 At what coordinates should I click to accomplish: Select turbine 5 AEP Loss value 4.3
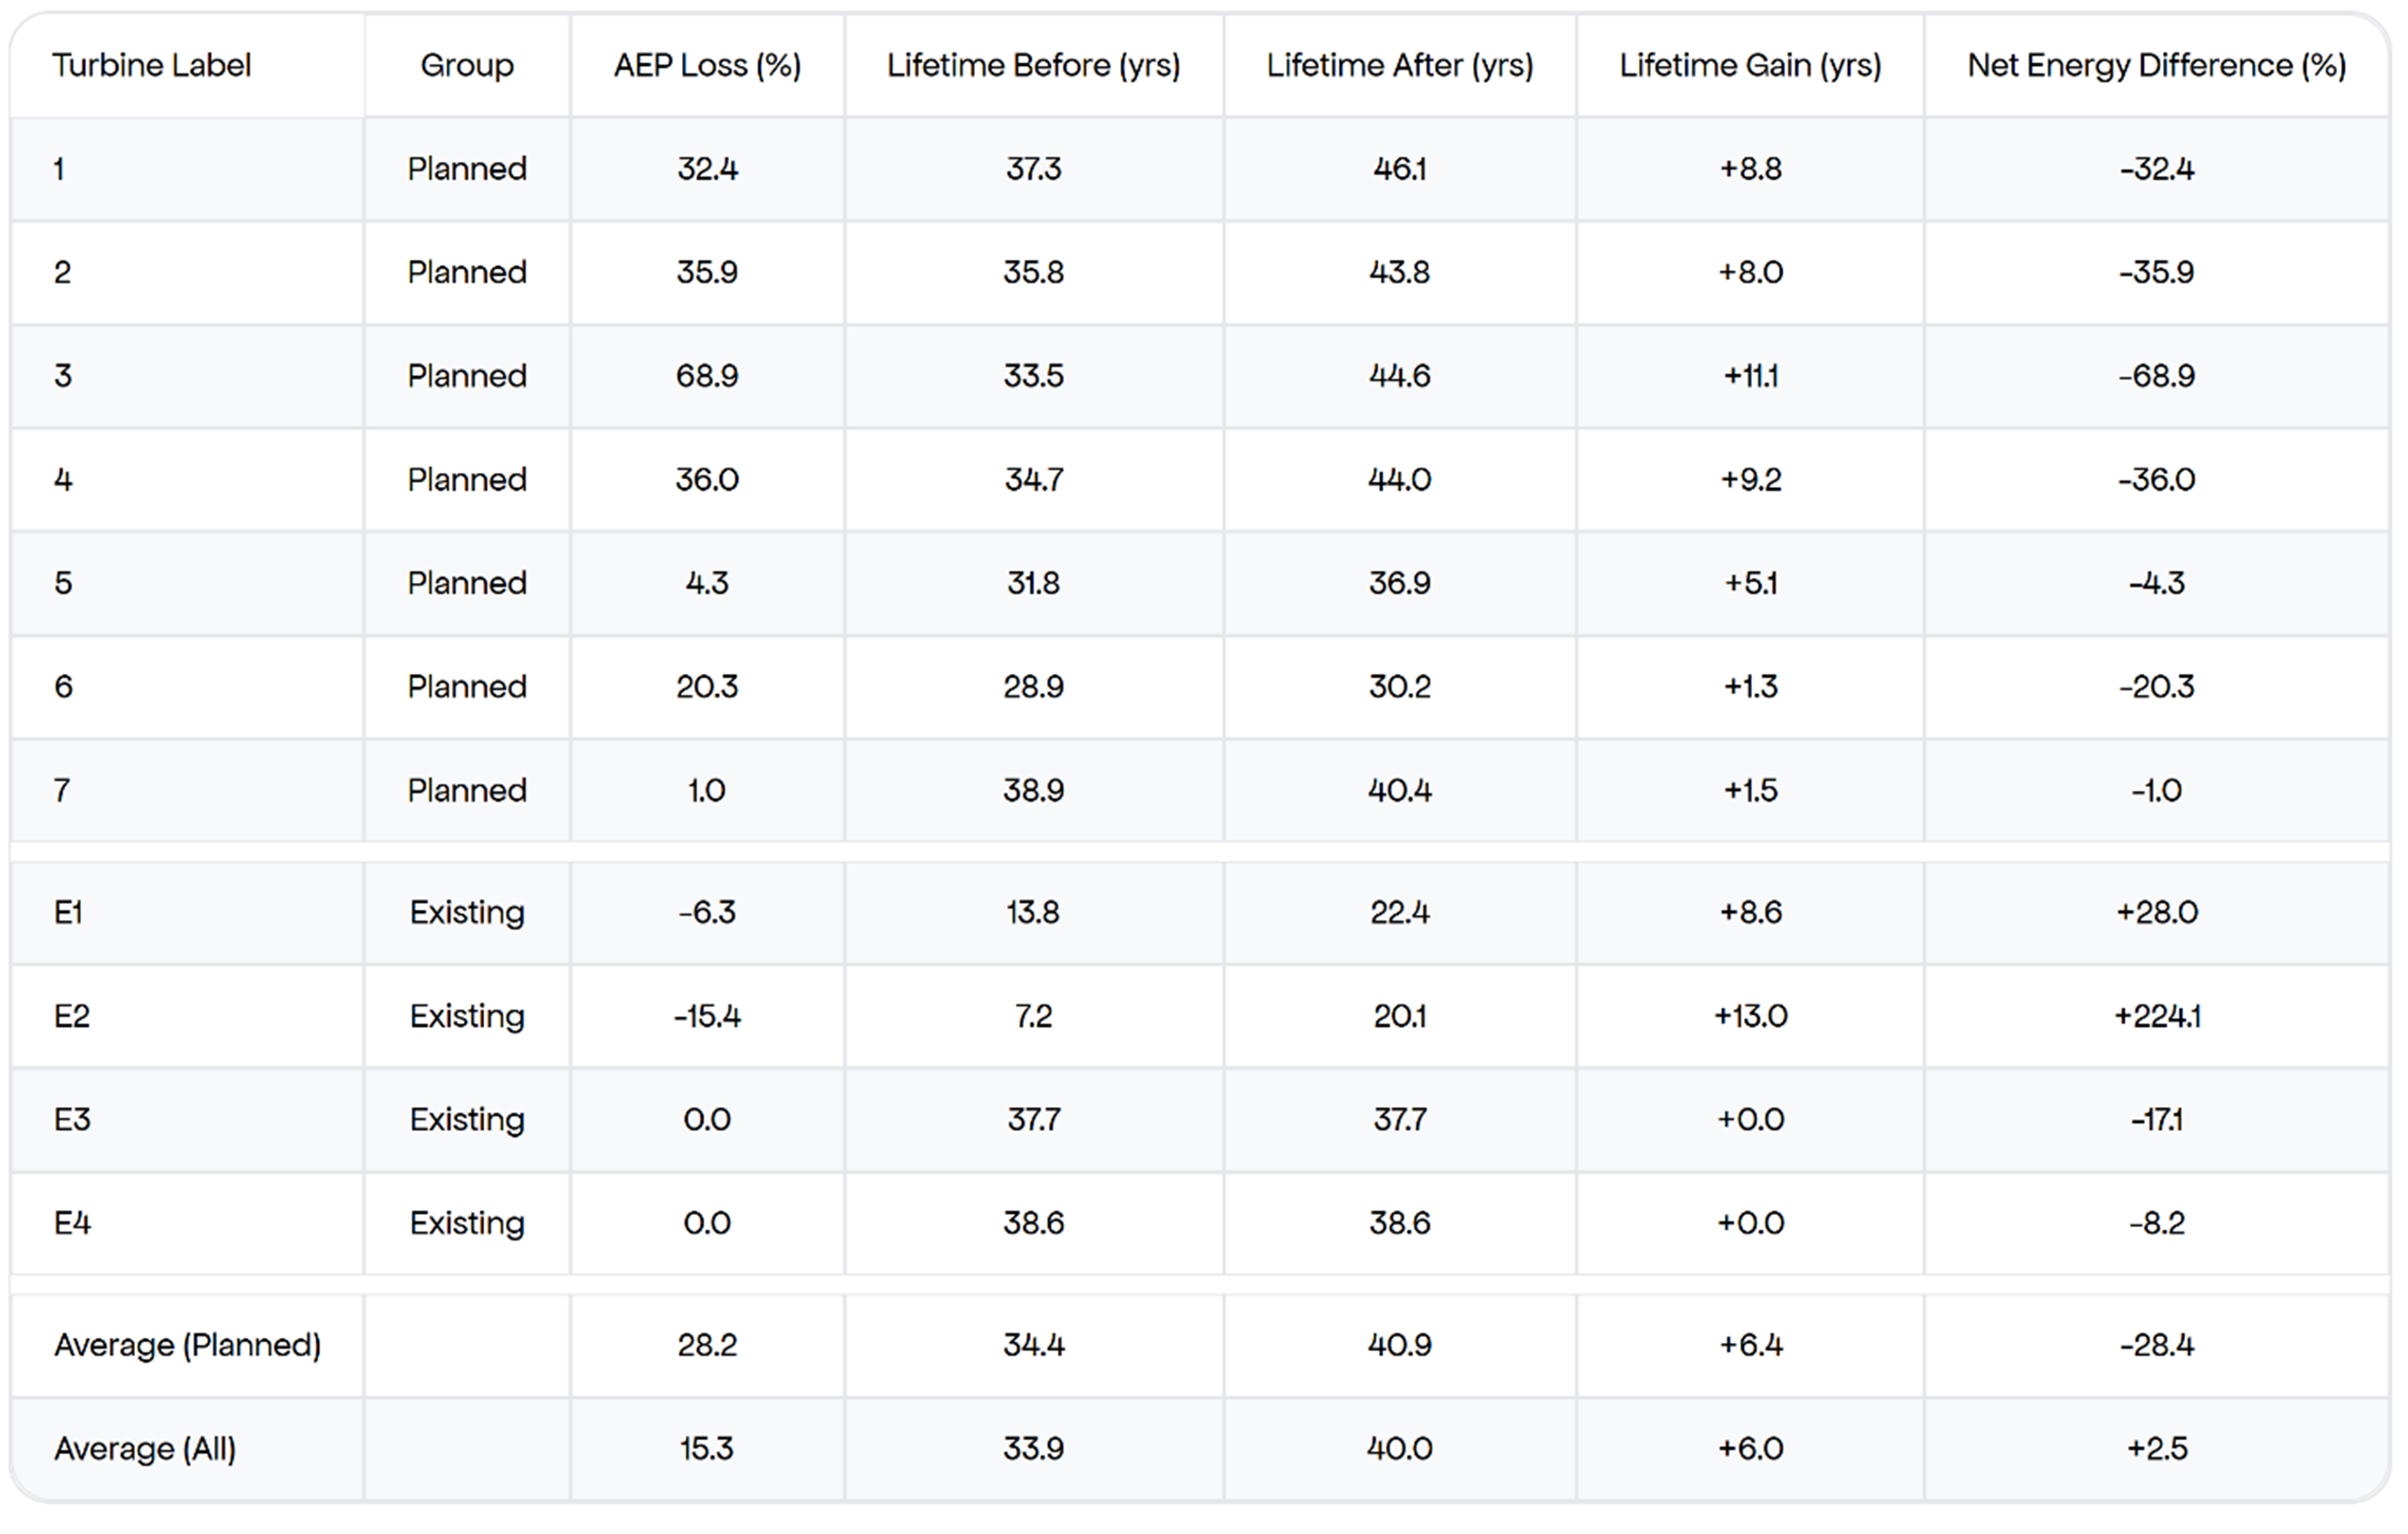tap(707, 583)
